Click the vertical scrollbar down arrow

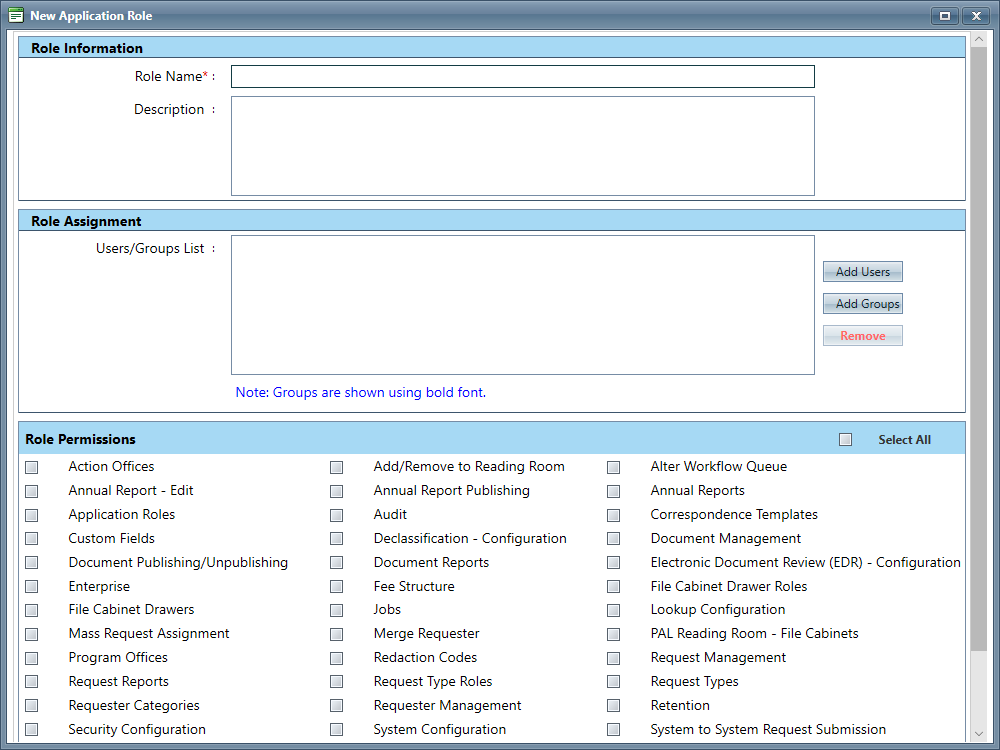point(980,734)
